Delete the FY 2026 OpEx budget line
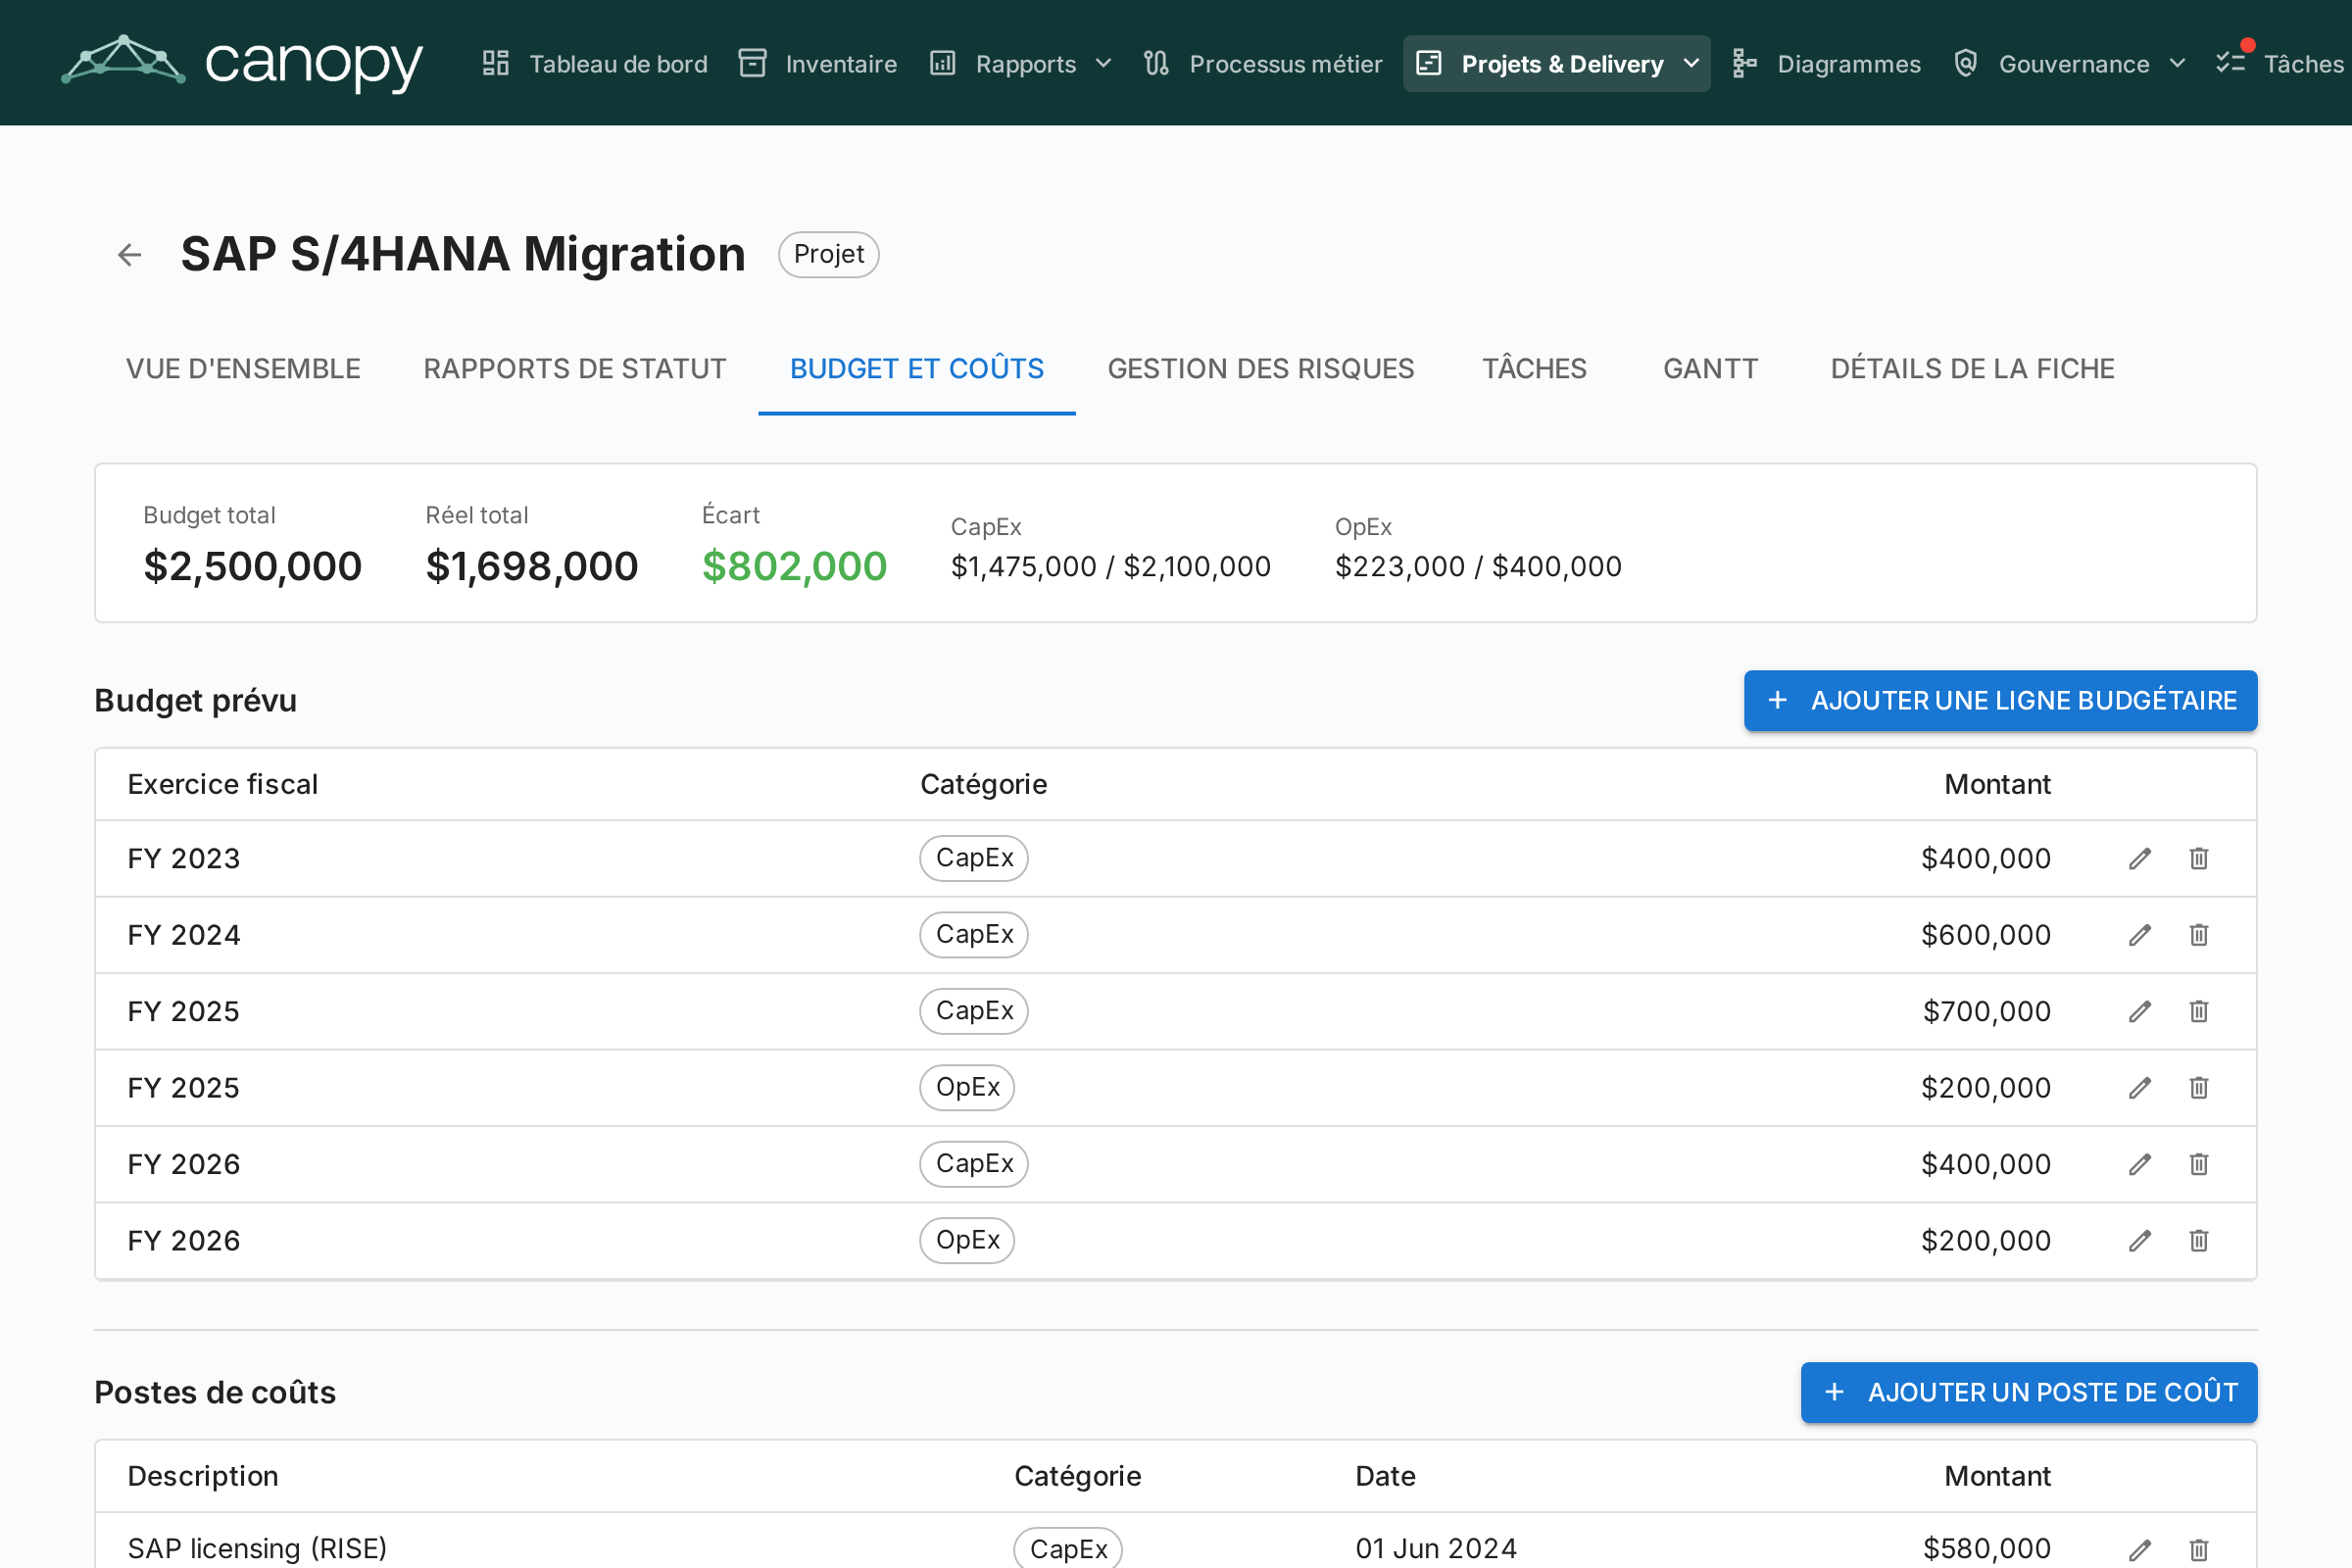 2199,1241
